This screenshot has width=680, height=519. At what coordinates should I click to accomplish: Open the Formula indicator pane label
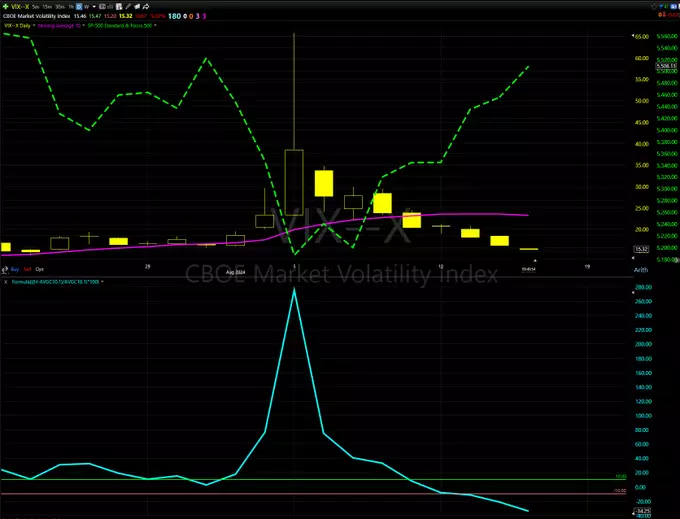[50, 284]
